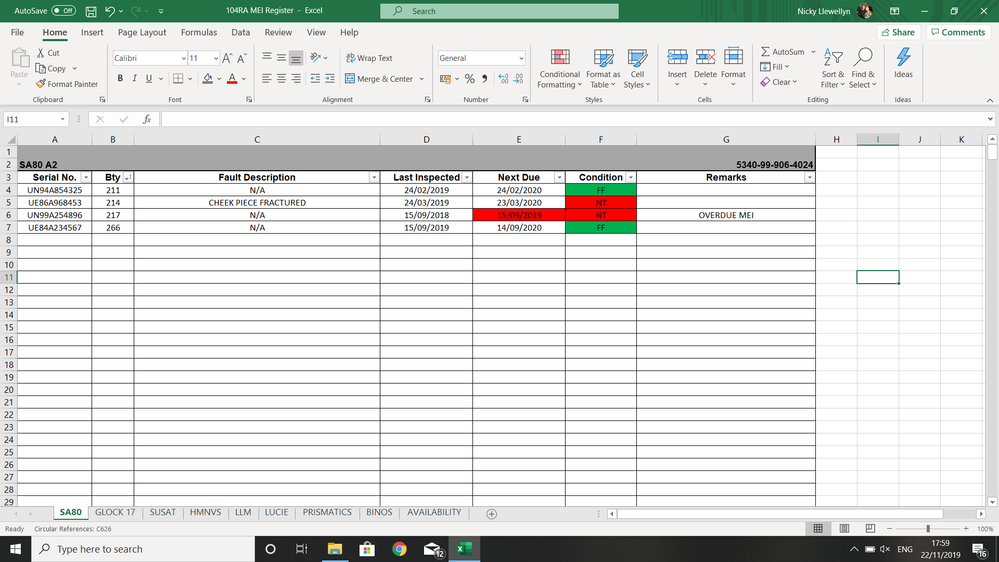Apply the Comma Style format
This screenshot has width=999, height=562.
point(485,78)
